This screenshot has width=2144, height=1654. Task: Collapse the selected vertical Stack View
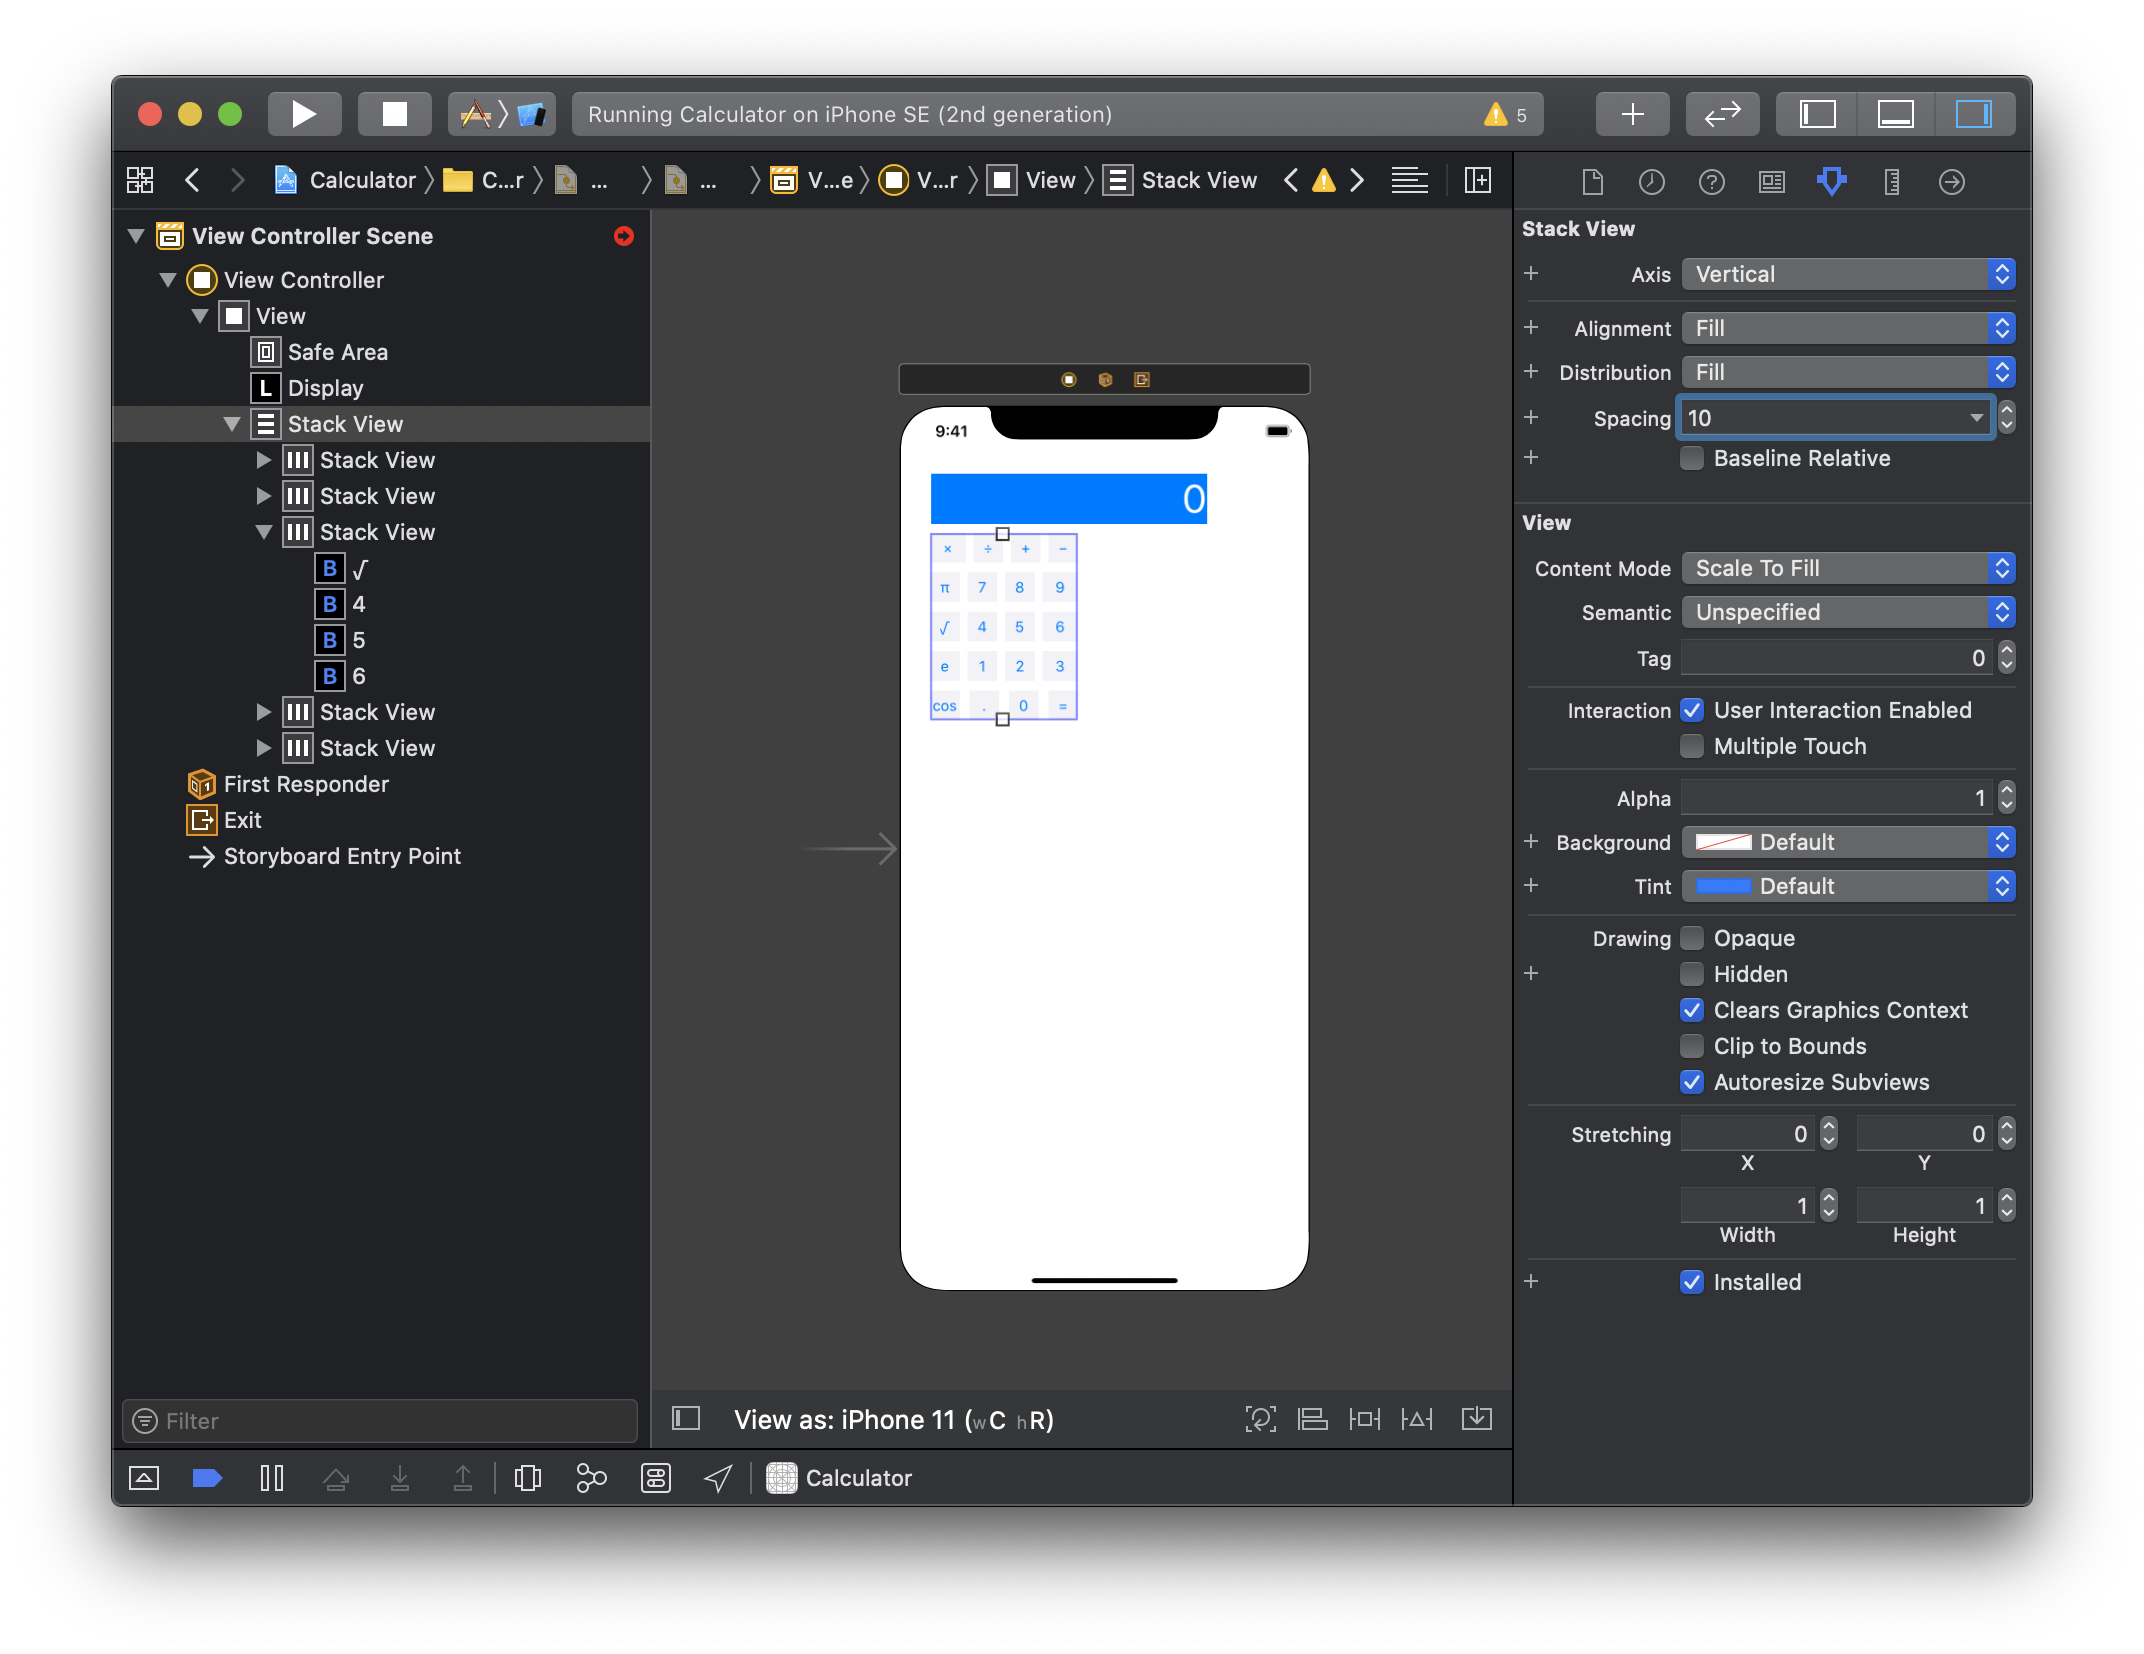(232, 424)
